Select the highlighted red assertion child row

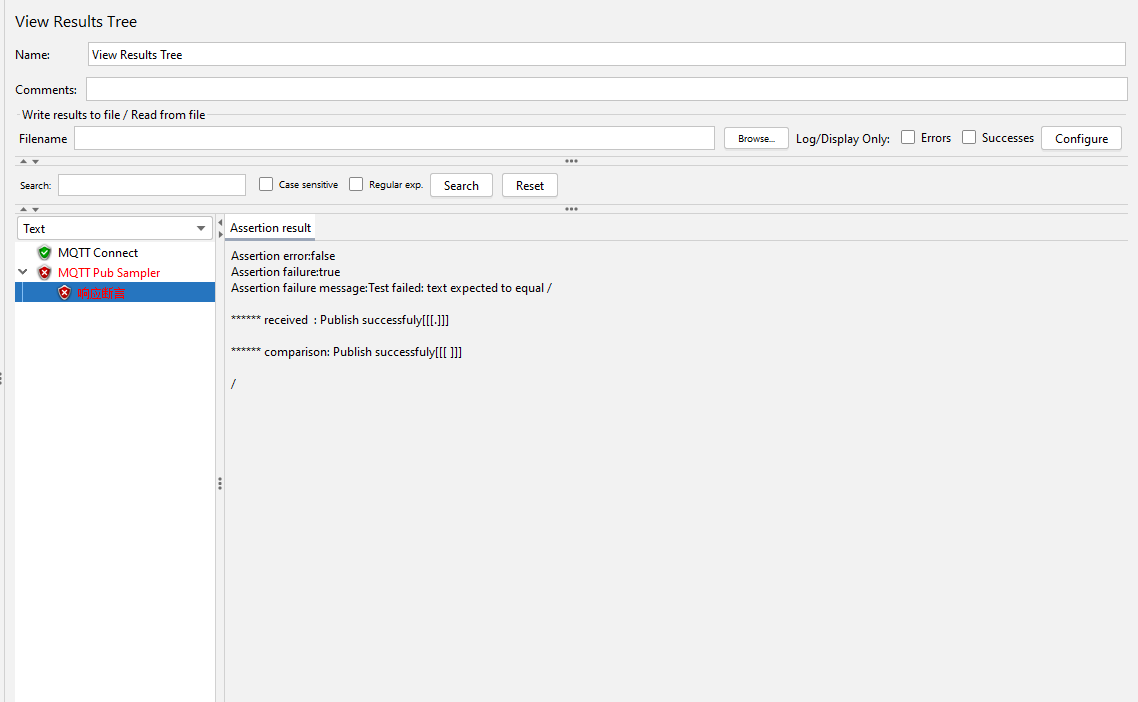tap(115, 293)
